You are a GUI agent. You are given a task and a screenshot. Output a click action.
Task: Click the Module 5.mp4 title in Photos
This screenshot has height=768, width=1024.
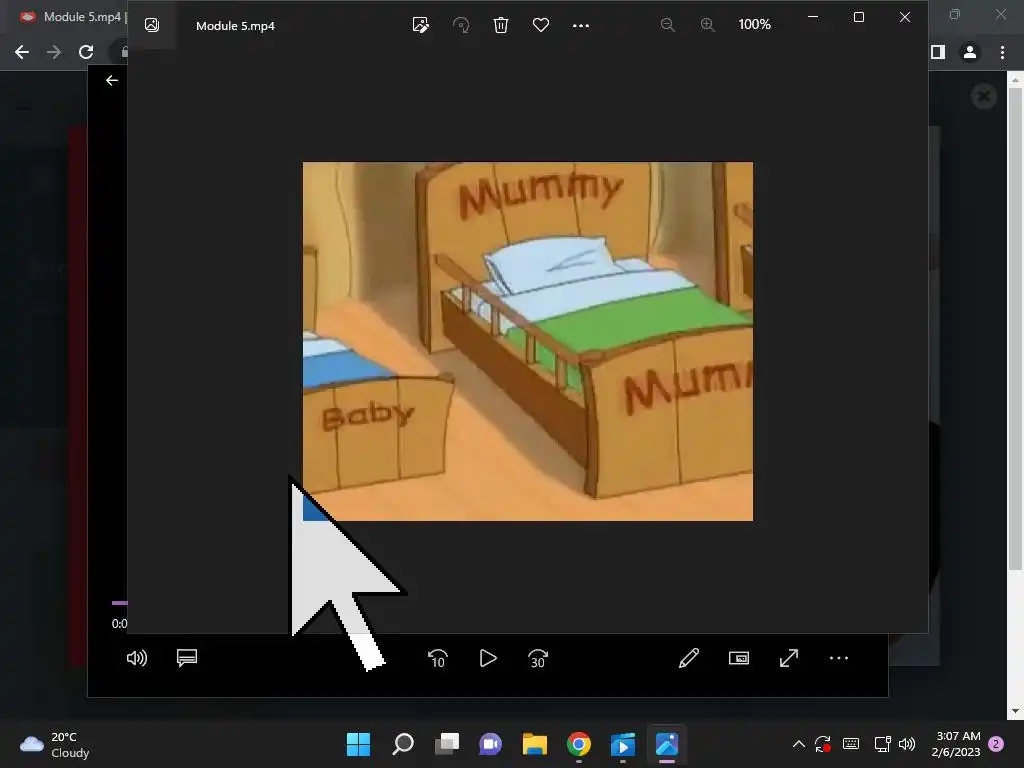point(235,26)
